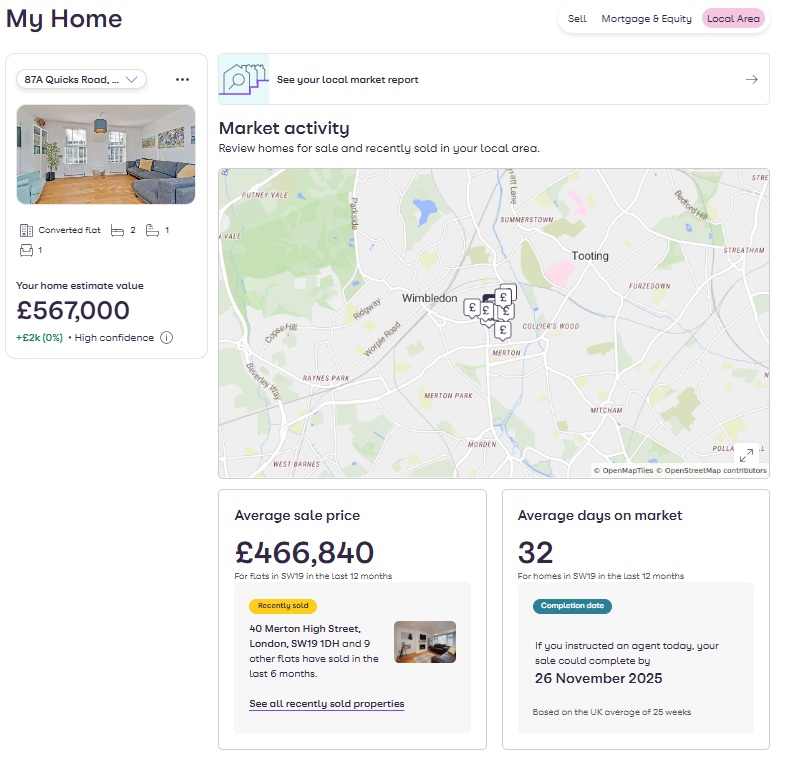Viewport: 793px width, 771px height.
Task: Click the OpenMapTiles attribution link
Action: coord(623,470)
